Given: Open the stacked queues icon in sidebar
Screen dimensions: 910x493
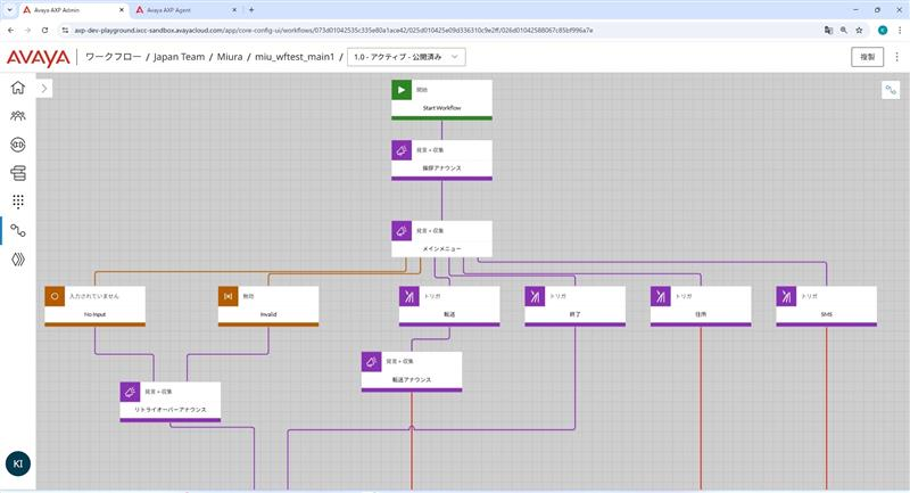Looking at the screenshot, I should tap(18, 173).
